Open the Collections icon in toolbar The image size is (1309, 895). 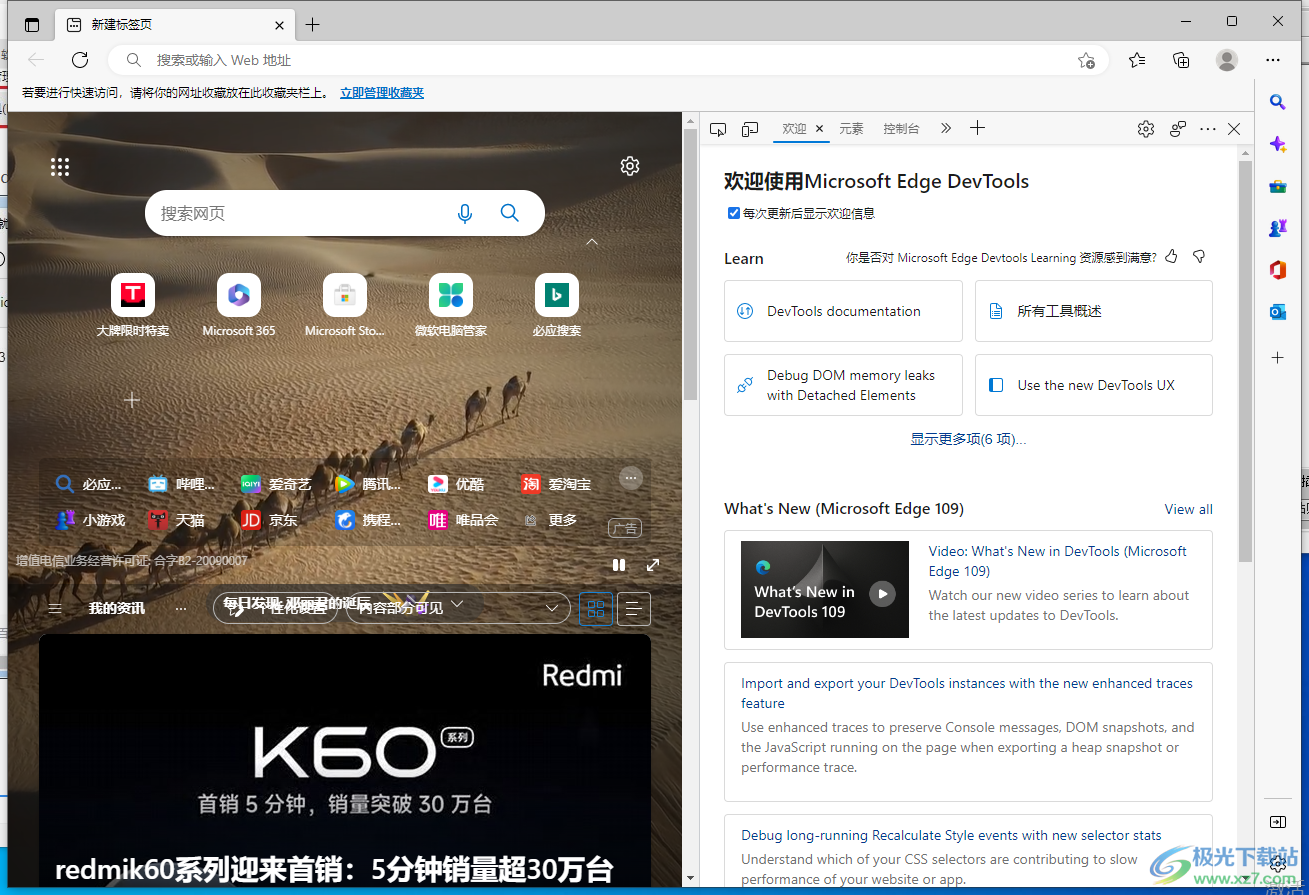click(x=1181, y=60)
